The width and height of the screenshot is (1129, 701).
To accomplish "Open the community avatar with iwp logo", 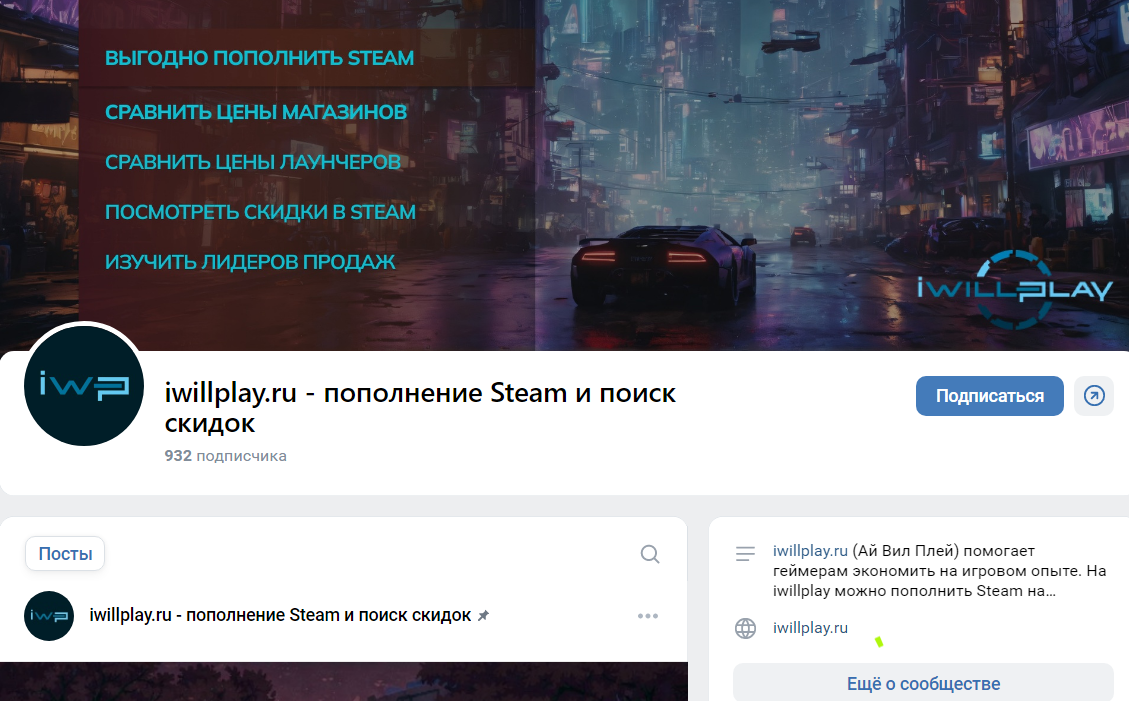I will pos(84,386).
